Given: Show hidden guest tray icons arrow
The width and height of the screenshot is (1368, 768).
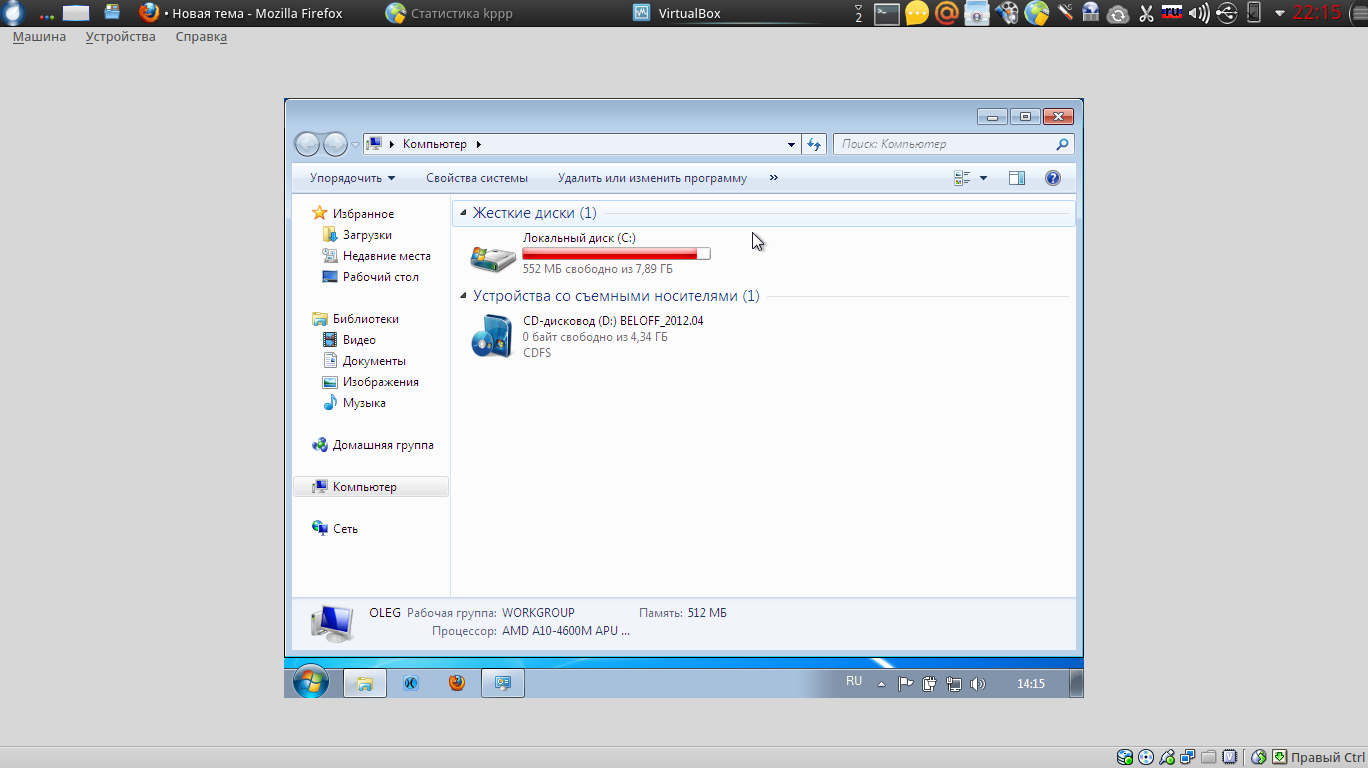Looking at the screenshot, I should click(881, 685).
